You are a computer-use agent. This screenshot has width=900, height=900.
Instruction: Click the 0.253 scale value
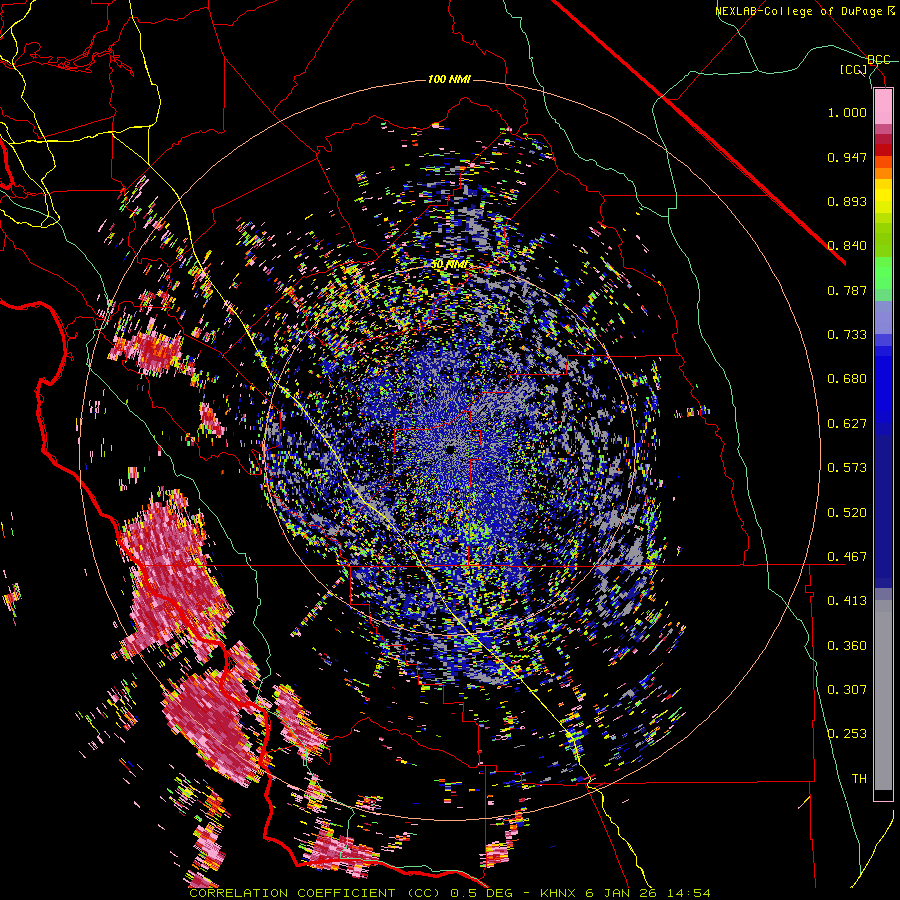point(847,734)
